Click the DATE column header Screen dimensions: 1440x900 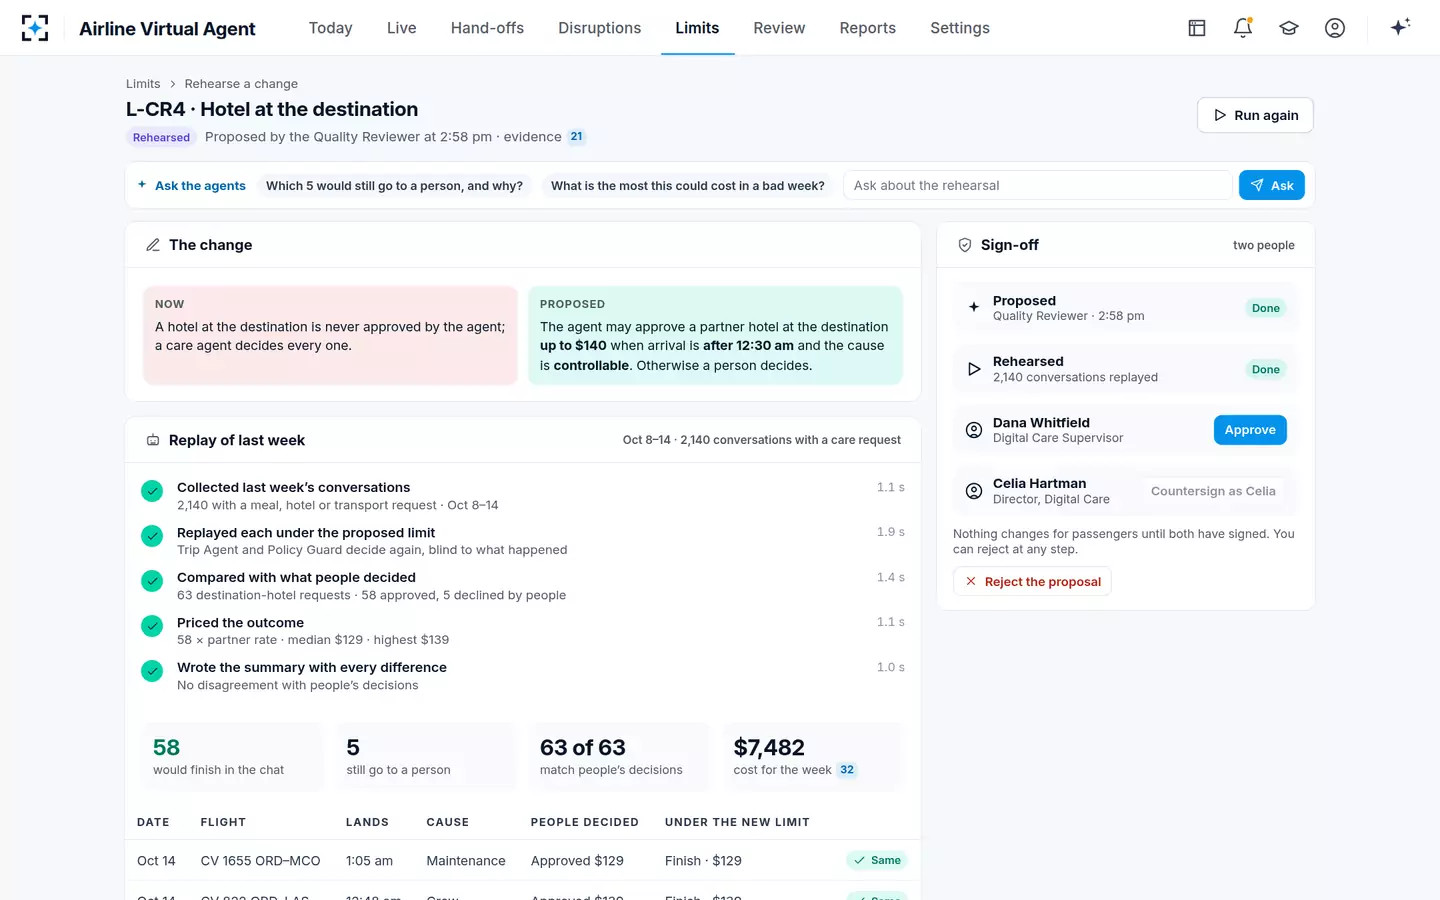click(x=153, y=822)
